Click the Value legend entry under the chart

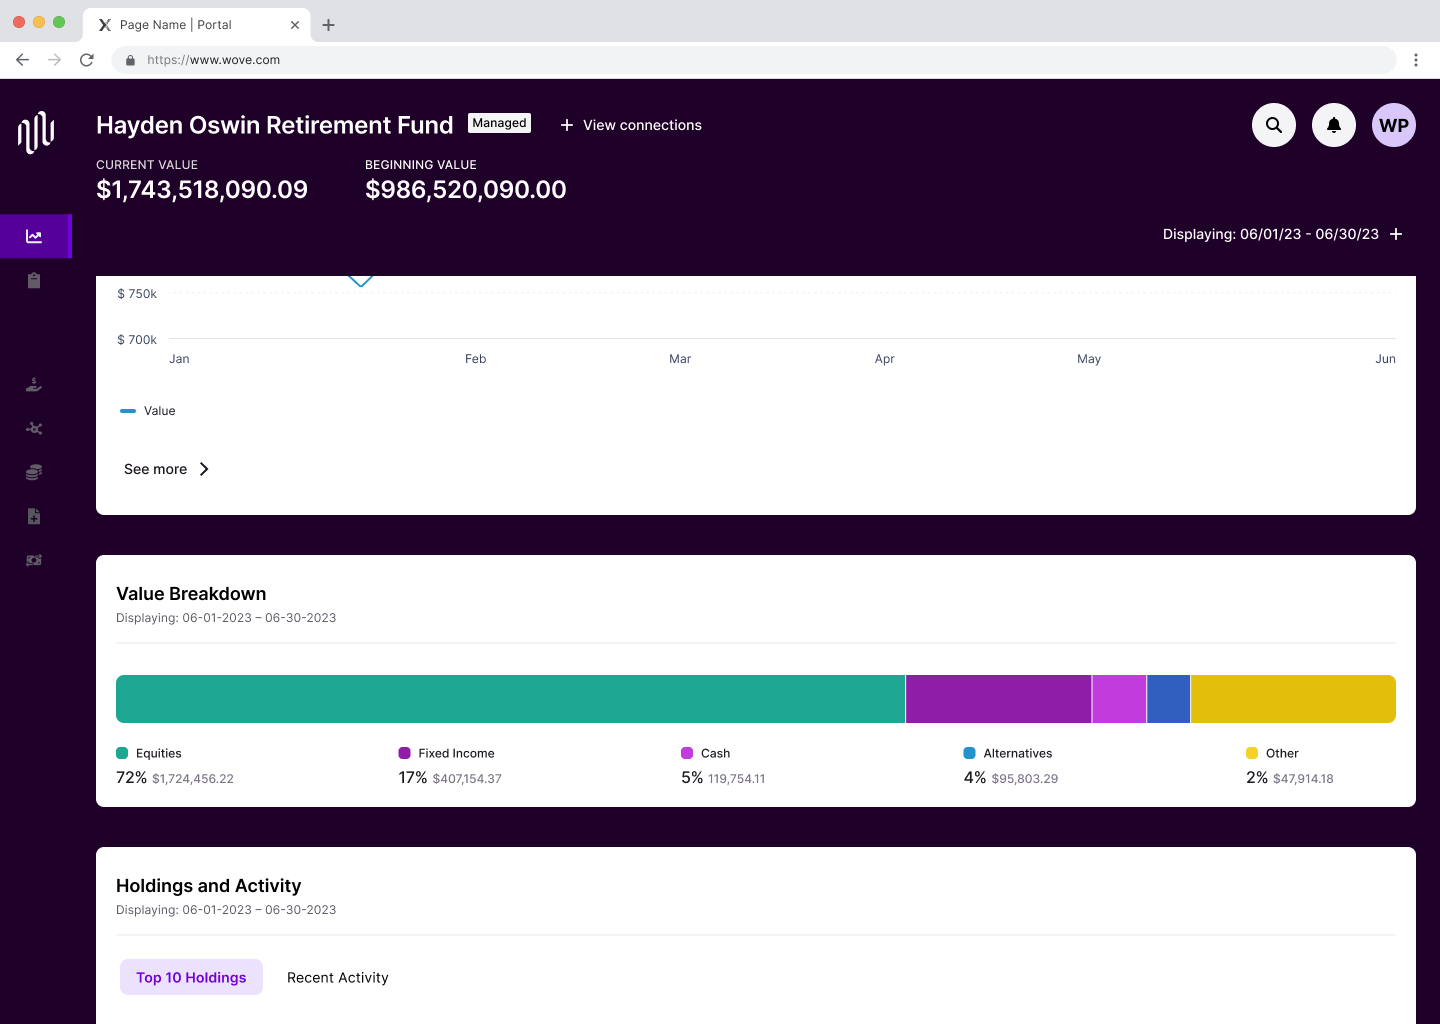pos(148,411)
